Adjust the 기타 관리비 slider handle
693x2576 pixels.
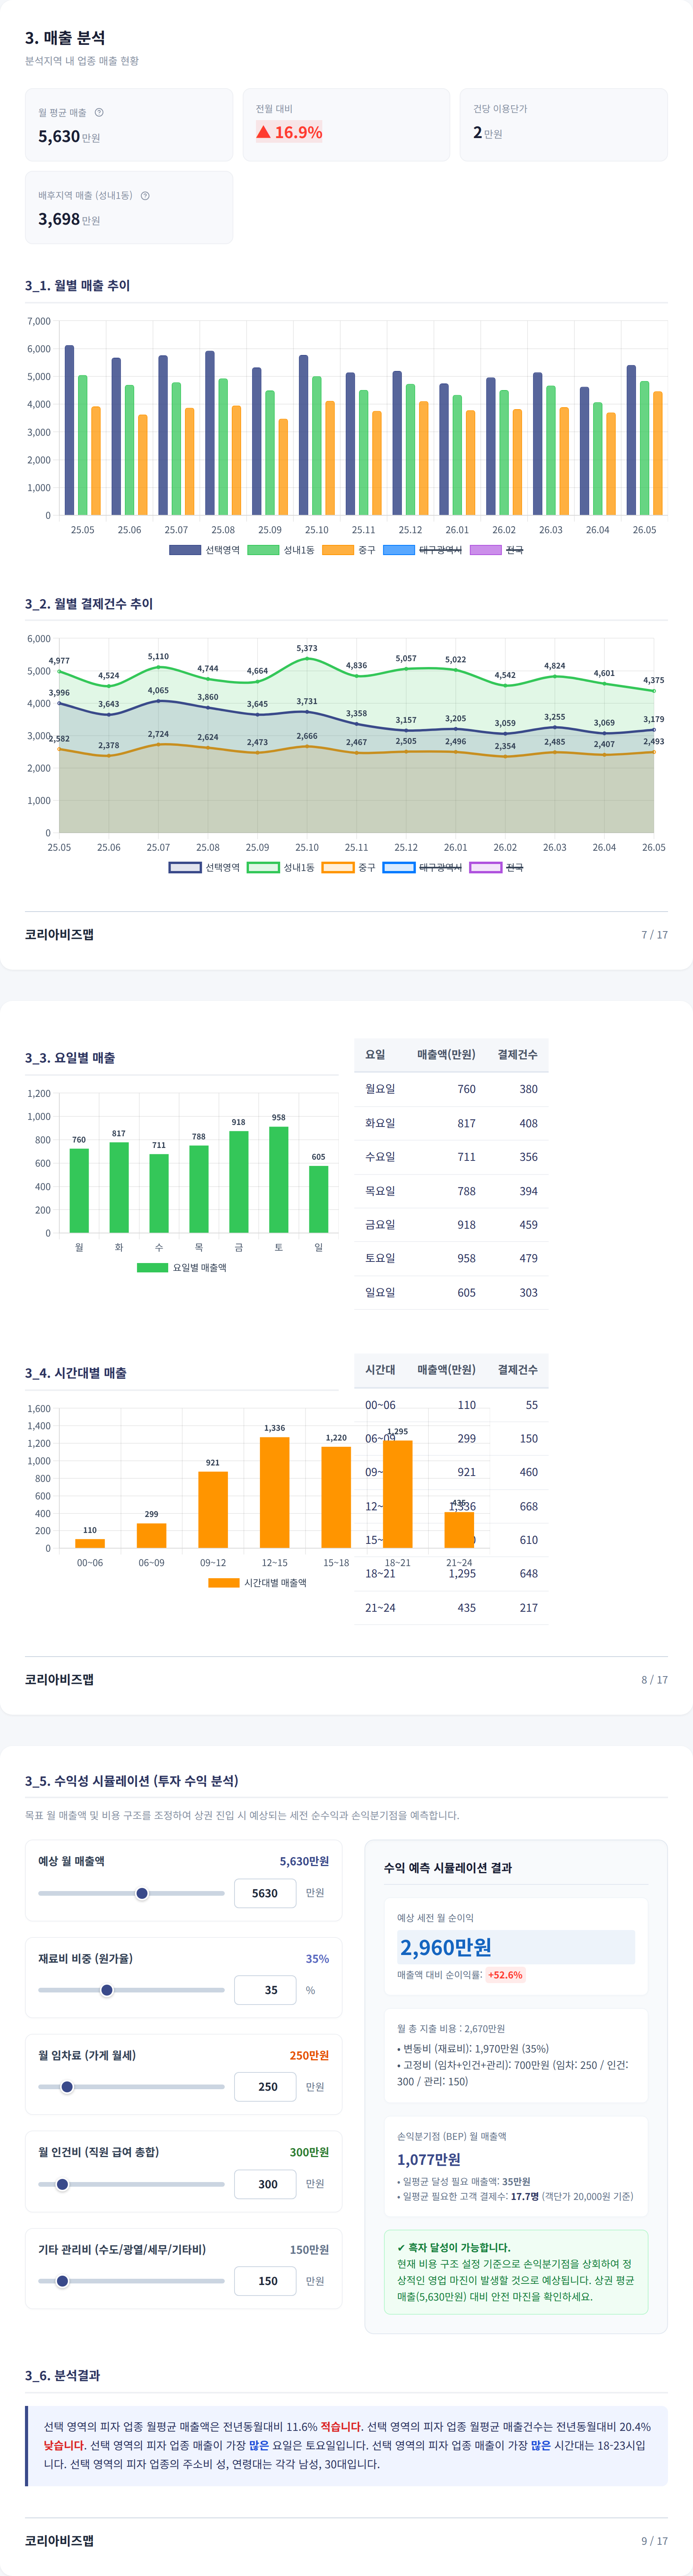click(x=62, y=2281)
